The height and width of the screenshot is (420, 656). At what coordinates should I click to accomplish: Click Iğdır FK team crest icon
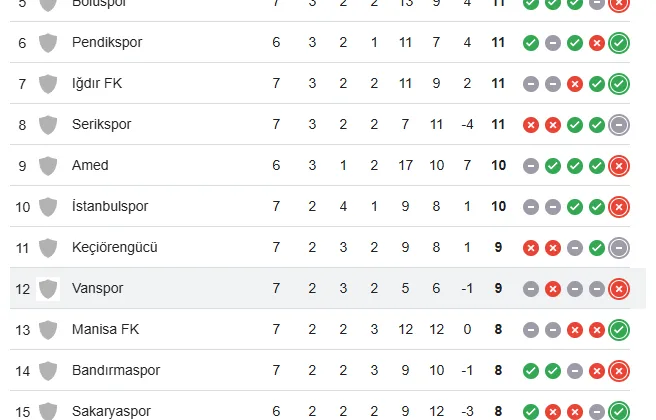click(47, 84)
